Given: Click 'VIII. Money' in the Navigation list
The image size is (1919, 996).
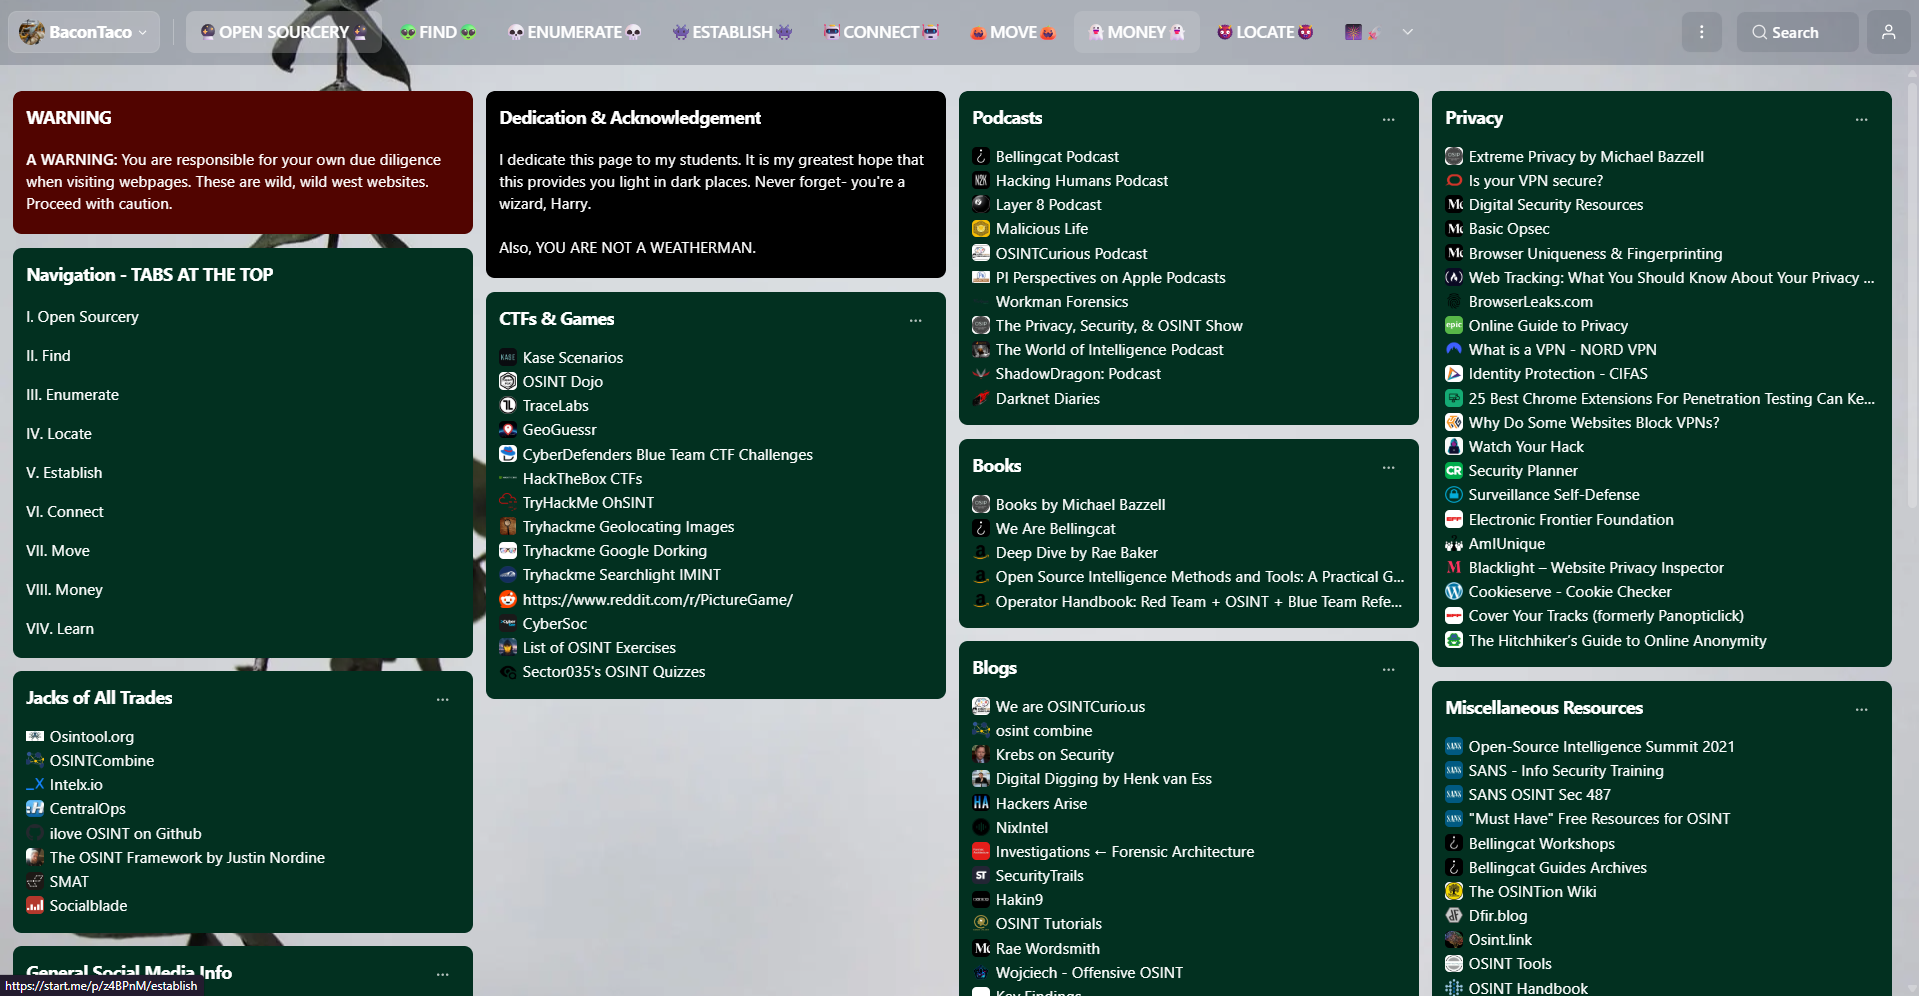Looking at the screenshot, I should [64, 589].
